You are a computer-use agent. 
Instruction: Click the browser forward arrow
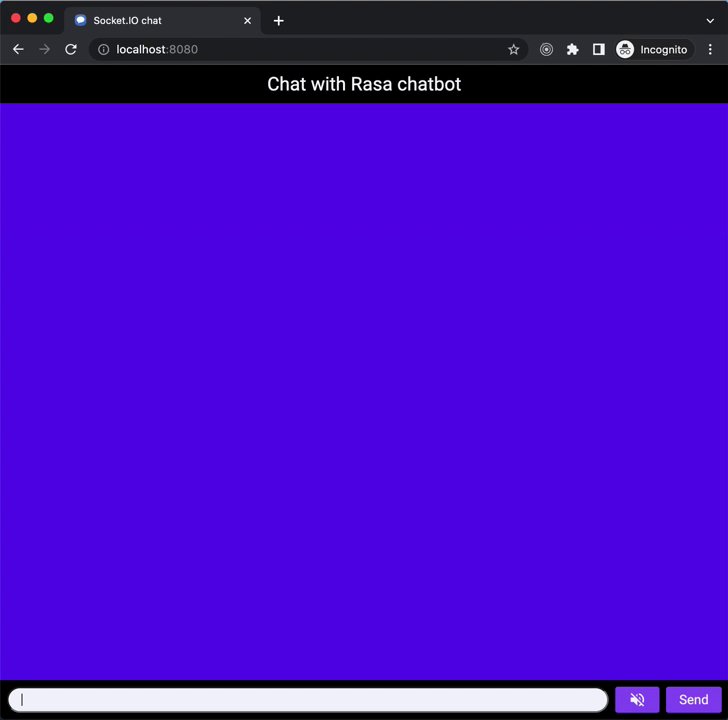[45, 49]
